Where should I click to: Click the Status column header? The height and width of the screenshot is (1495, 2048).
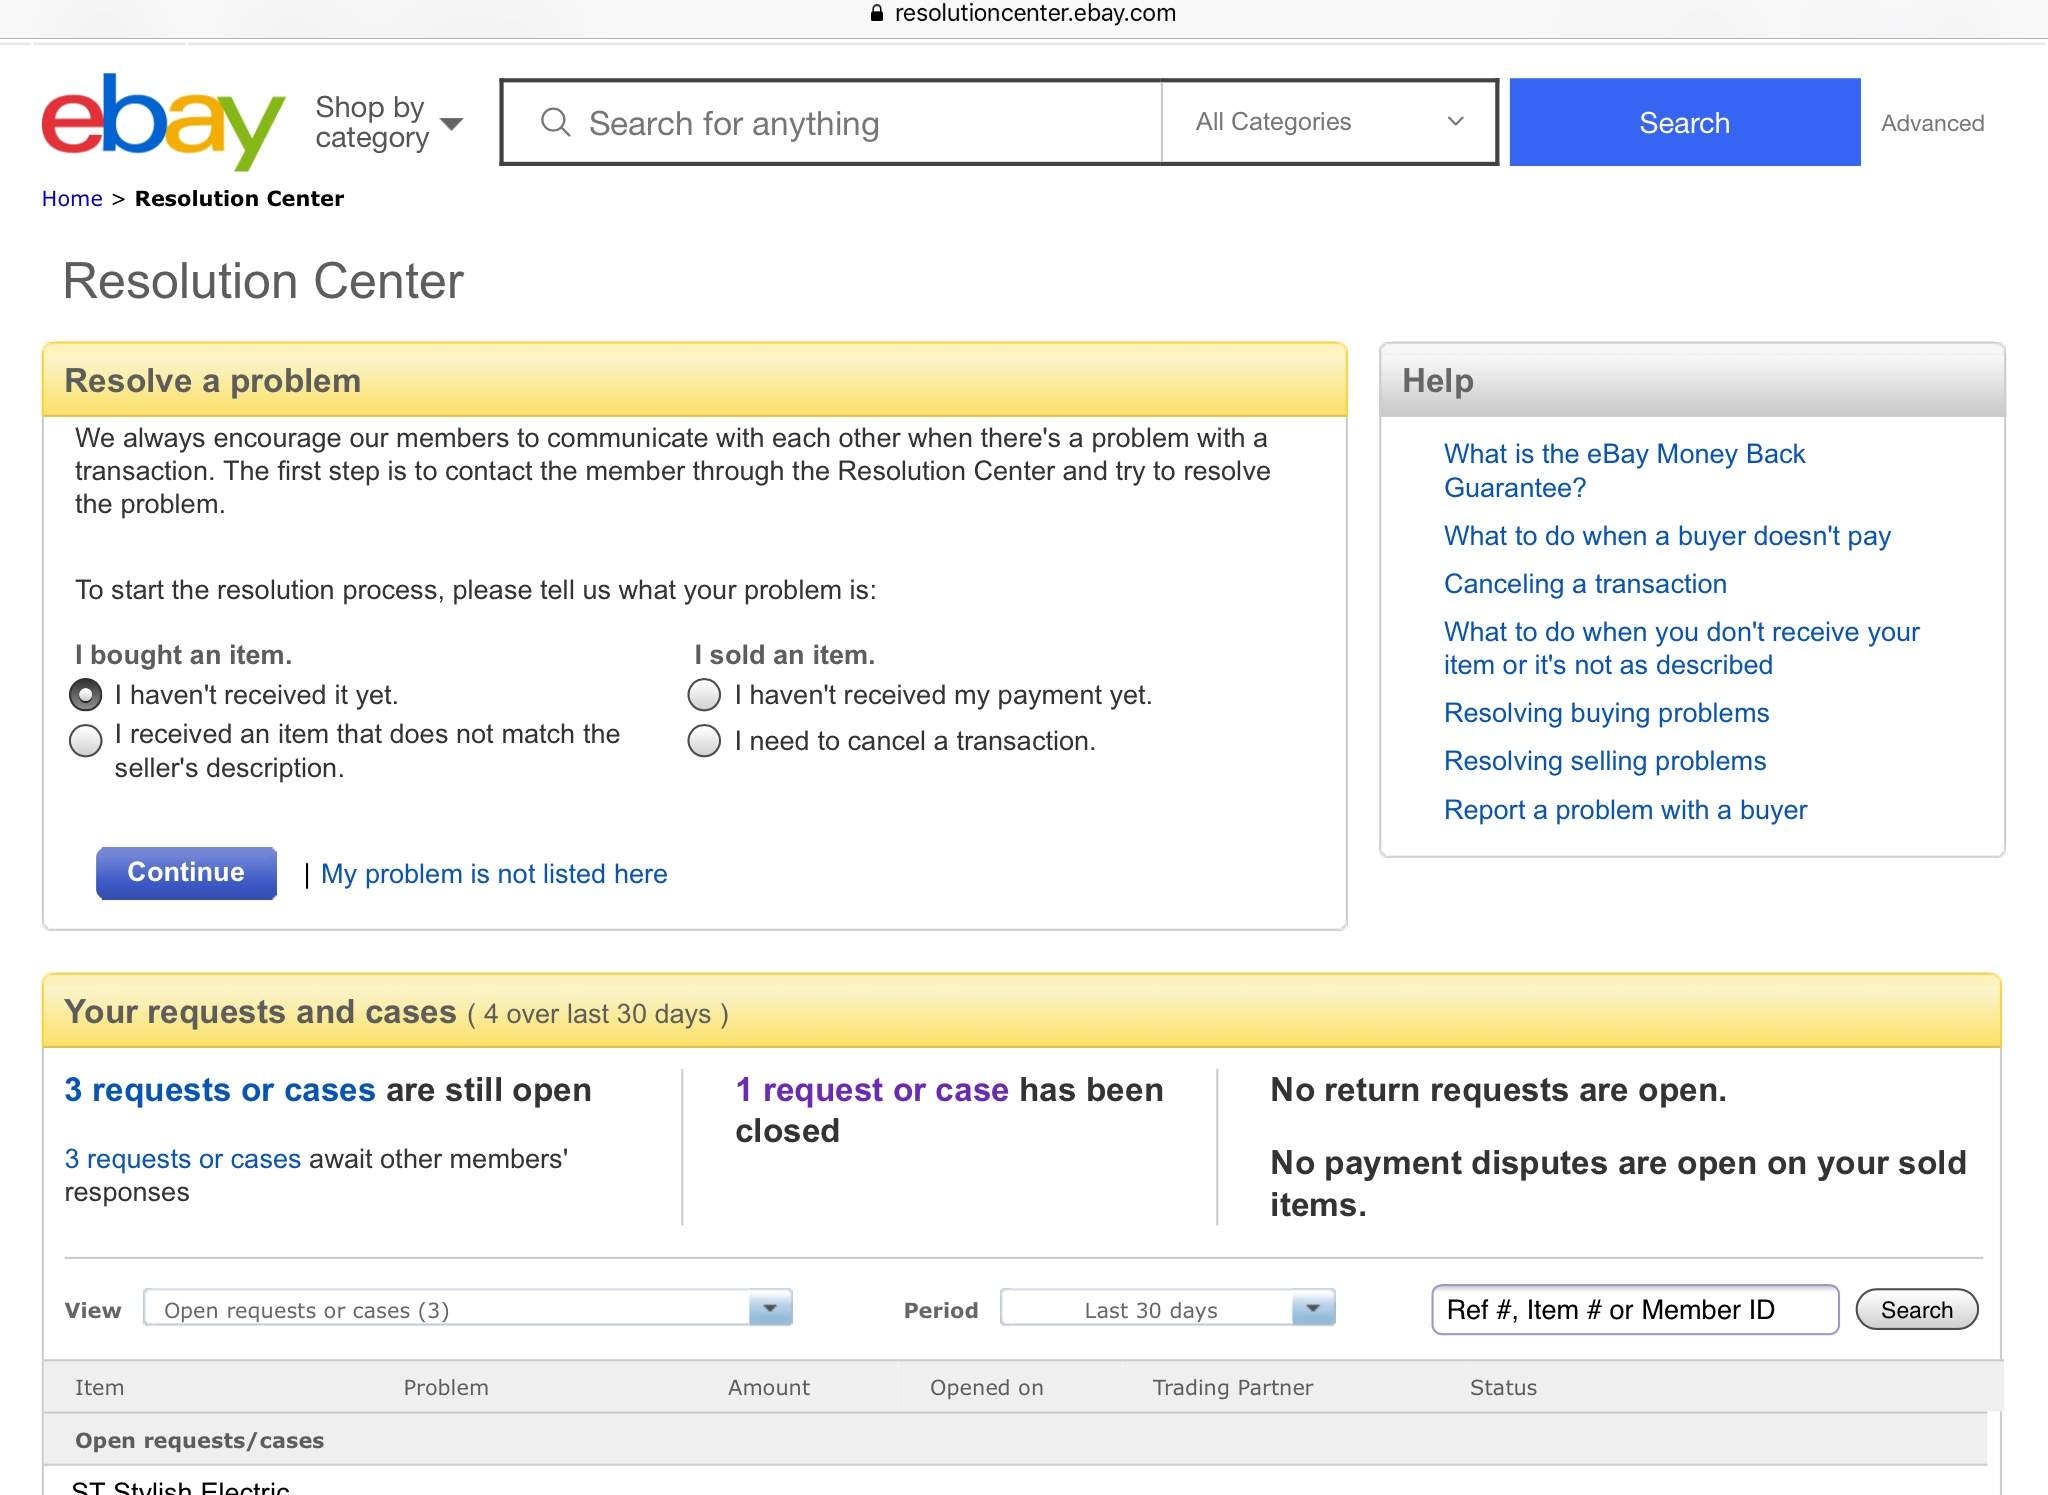[1503, 1387]
